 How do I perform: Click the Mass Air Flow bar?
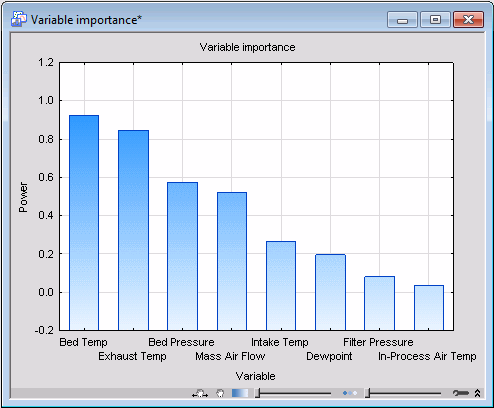pyautogui.click(x=232, y=261)
